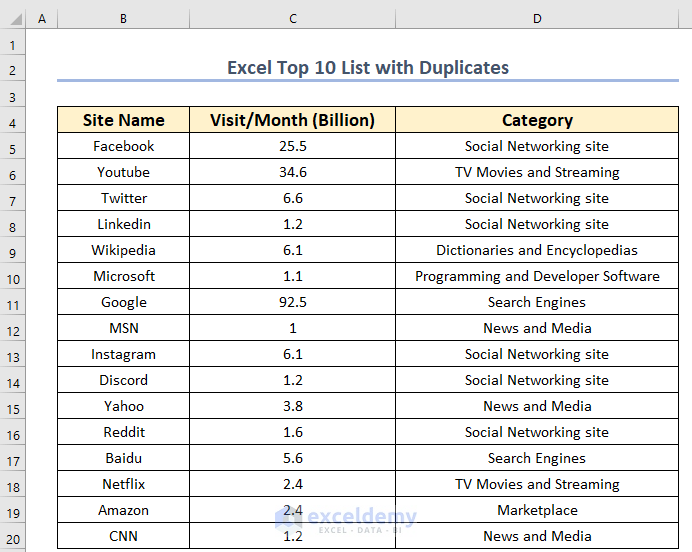The height and width of the screenshot is (552, 692).
Task: Select column B header
Action: [x=124, y=19]
